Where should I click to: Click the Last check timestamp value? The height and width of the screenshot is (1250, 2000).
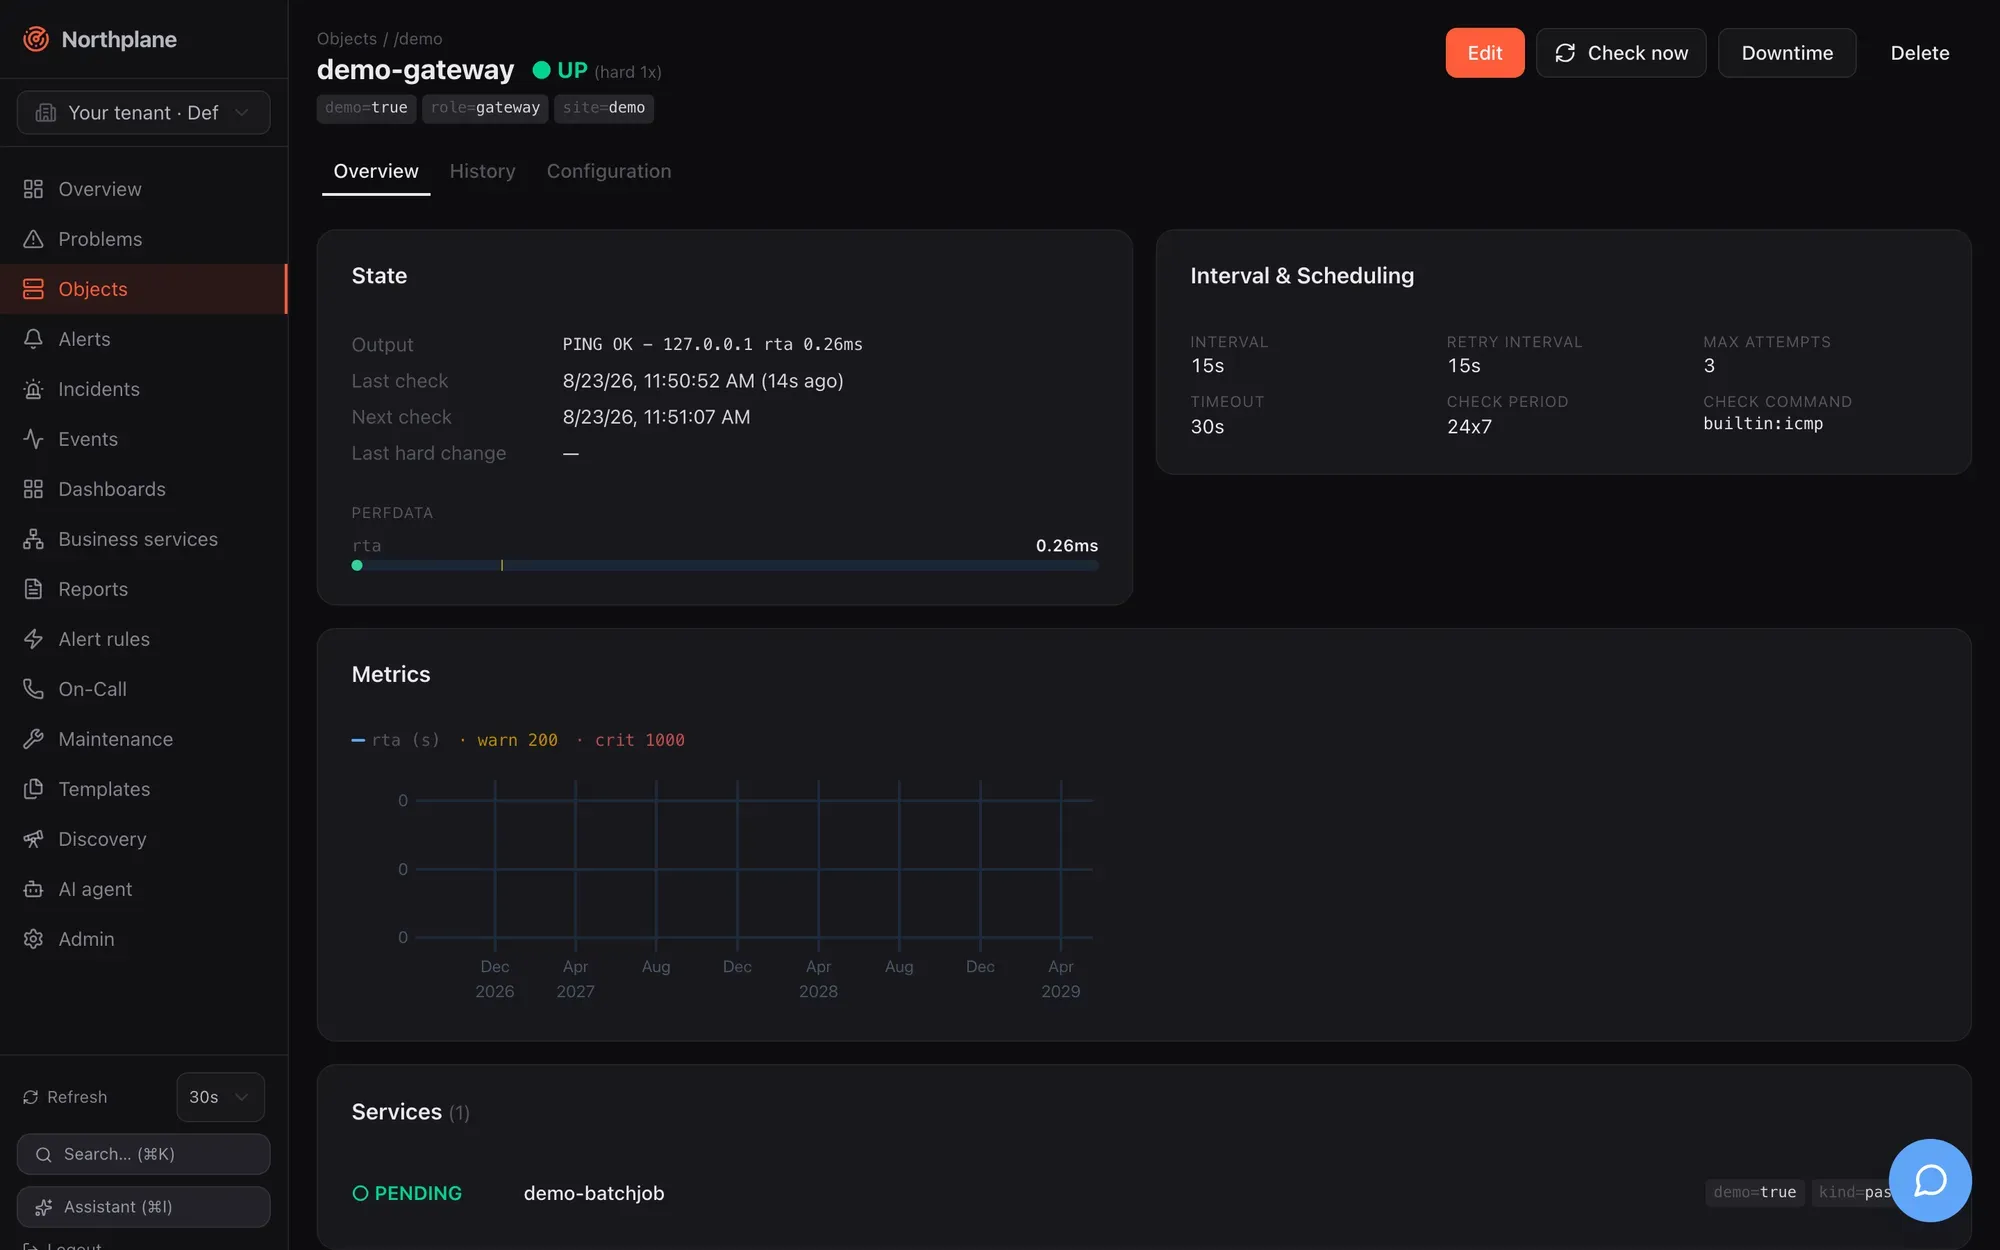tap(703, 381)
